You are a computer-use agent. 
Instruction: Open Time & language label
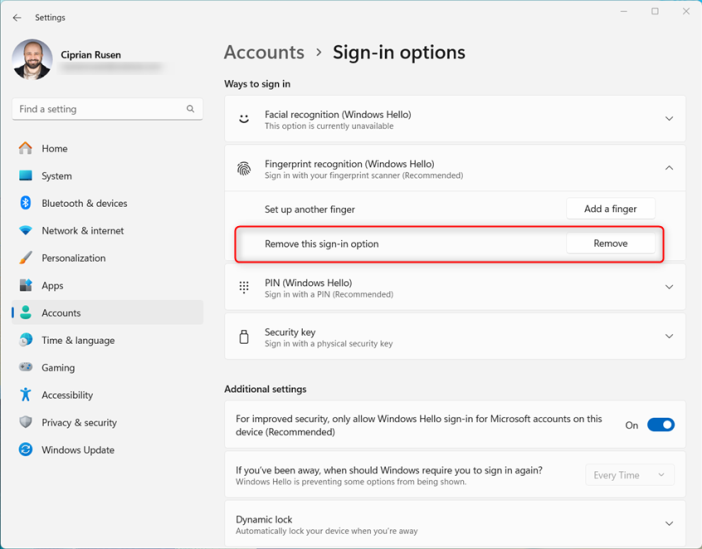(78, 340)
